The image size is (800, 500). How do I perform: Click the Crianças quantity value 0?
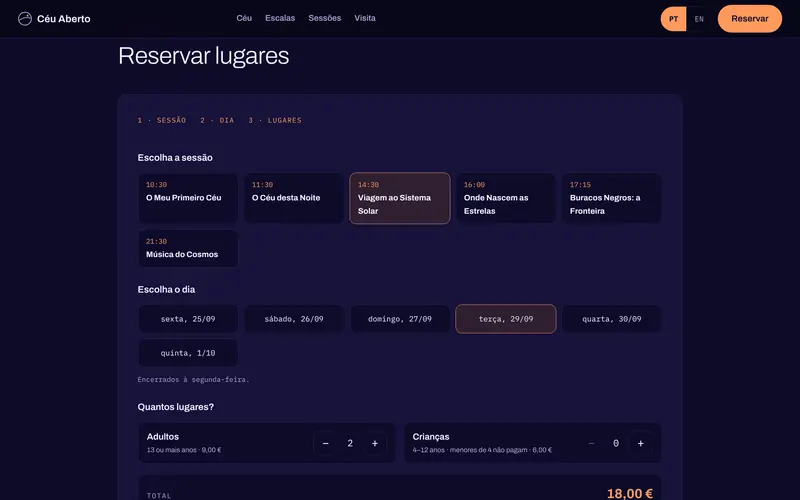[x=616, y=443]
